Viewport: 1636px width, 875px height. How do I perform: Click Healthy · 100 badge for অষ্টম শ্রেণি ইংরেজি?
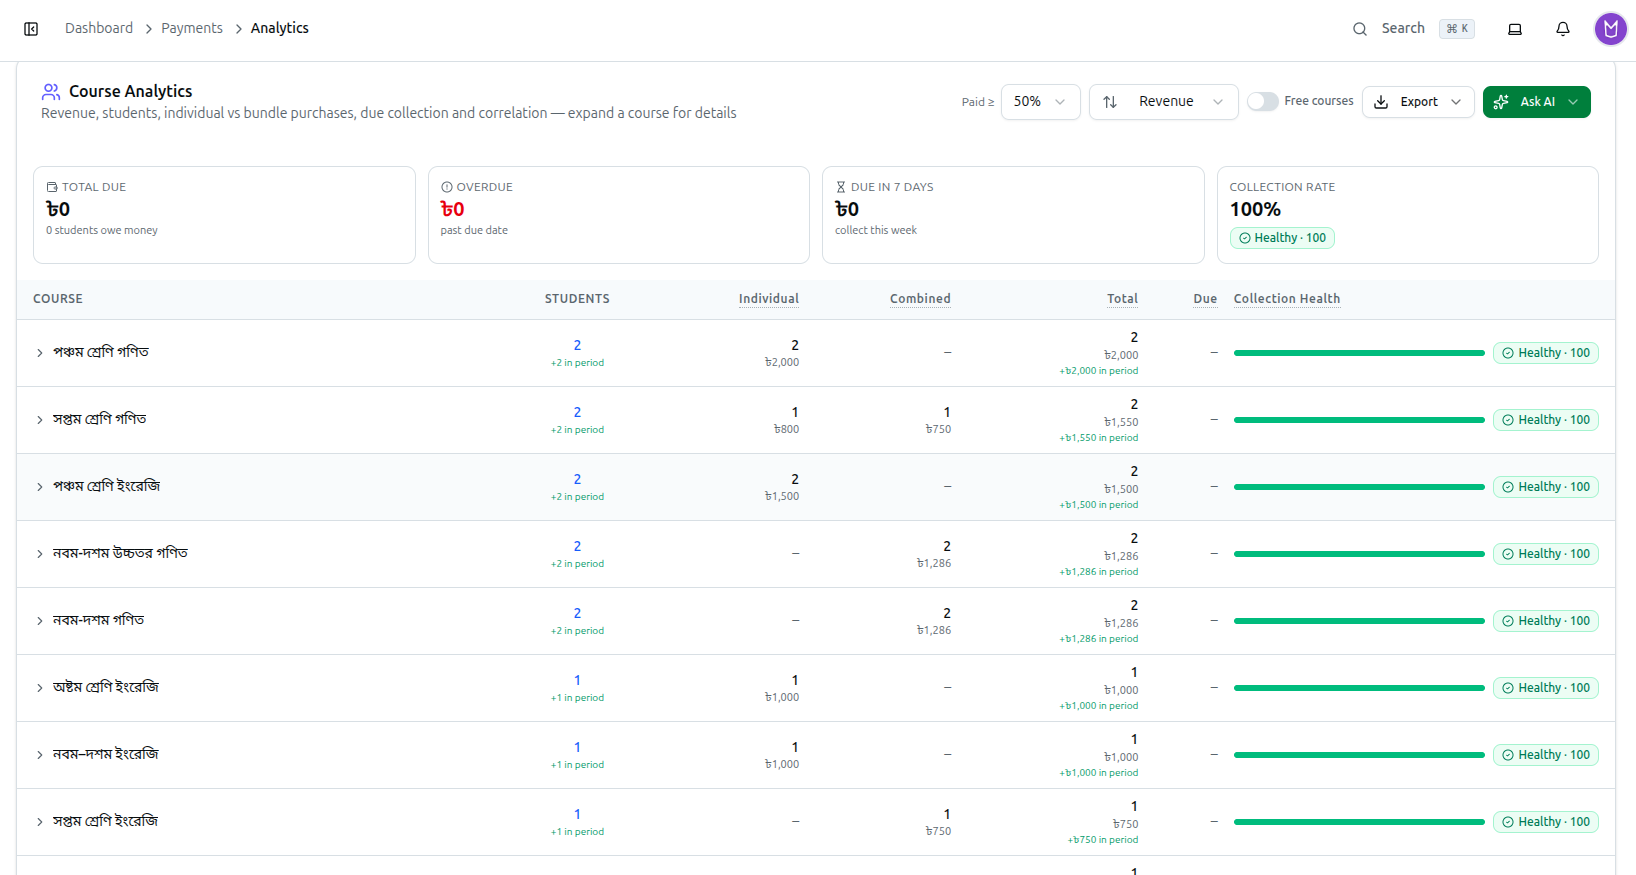click(1546, 688)
